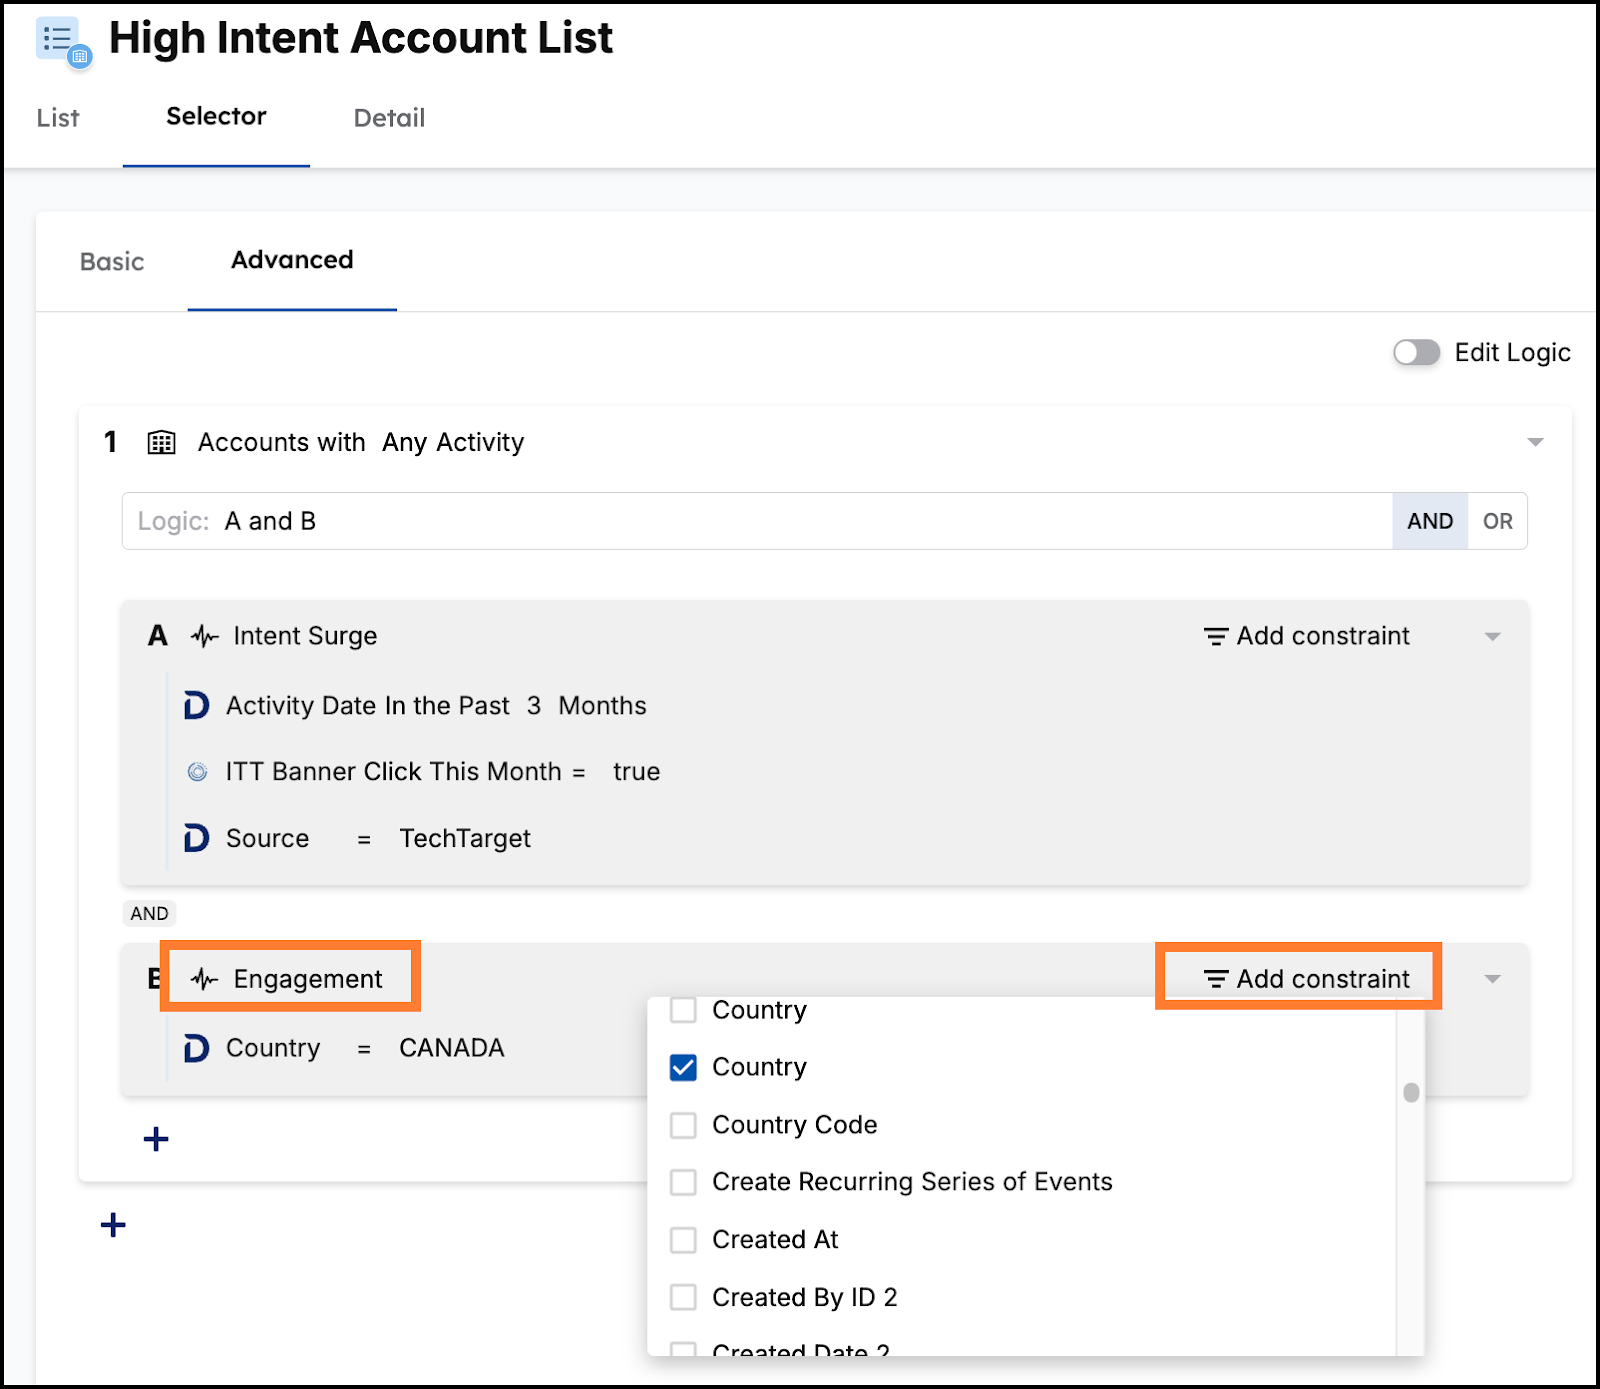Click the Engagement activity label
The height and width of the screenshot is (1389, 1600).
pyautogui.click(x=308, y=979)
